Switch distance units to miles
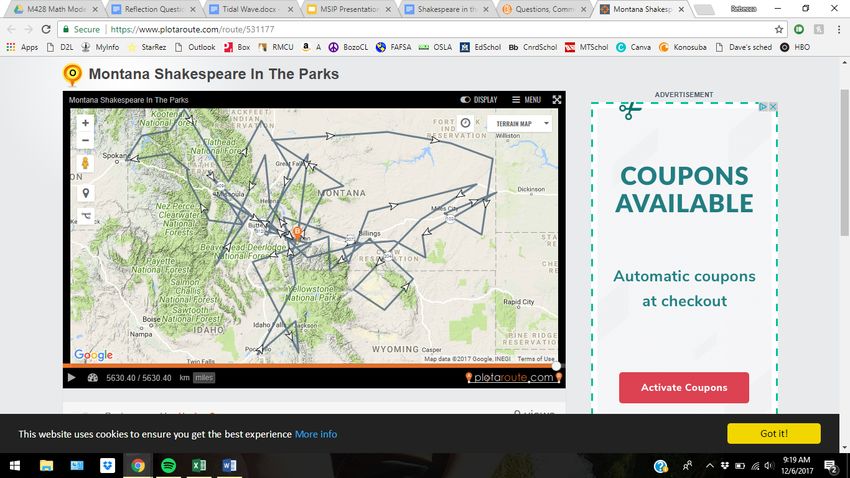The image size is (850, 478). point(204,378)
